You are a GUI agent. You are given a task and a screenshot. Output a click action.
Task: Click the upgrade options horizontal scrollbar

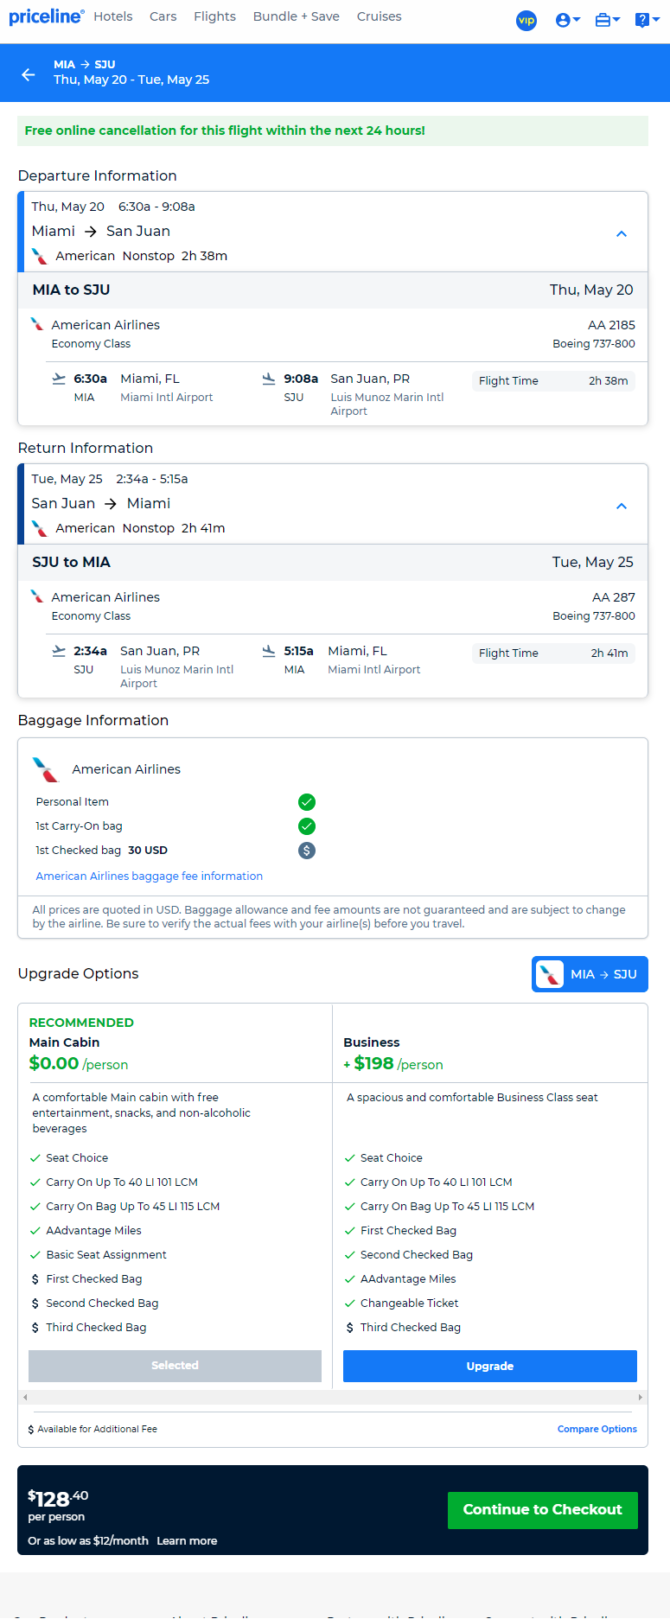click(333, 1397)
